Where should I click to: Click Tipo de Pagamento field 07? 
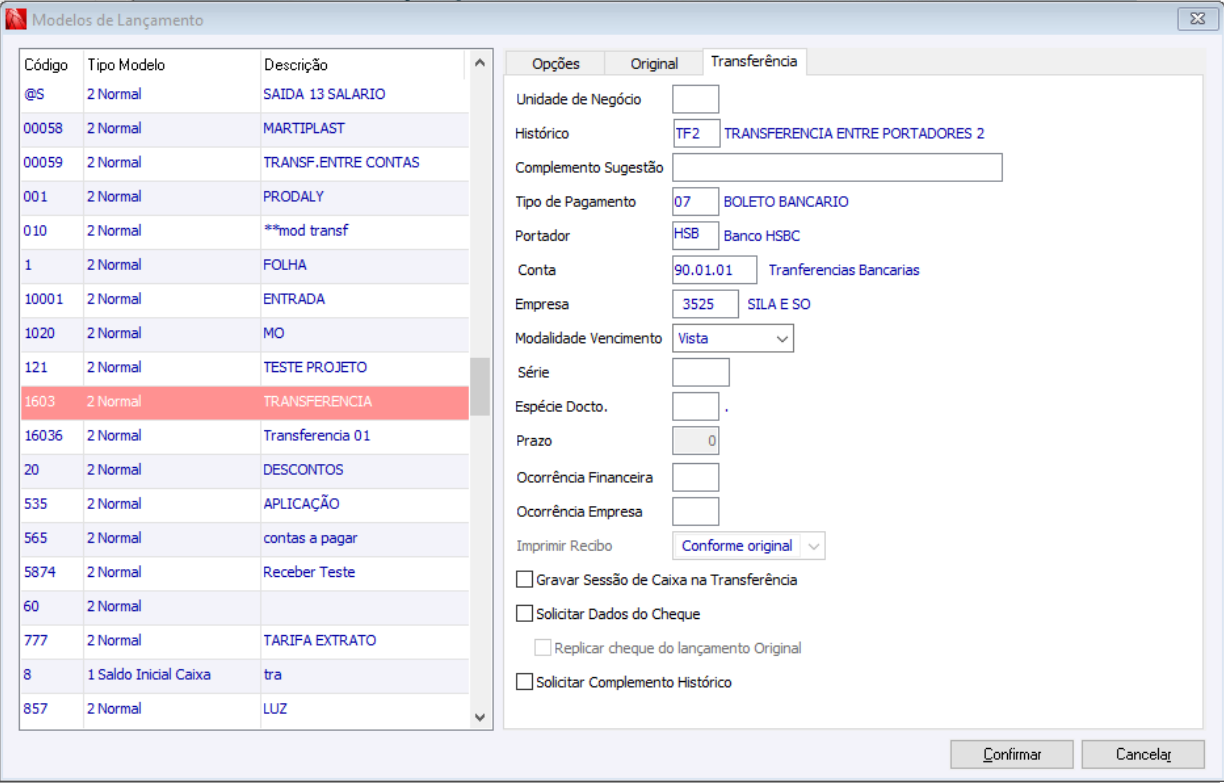click(696, 201)
